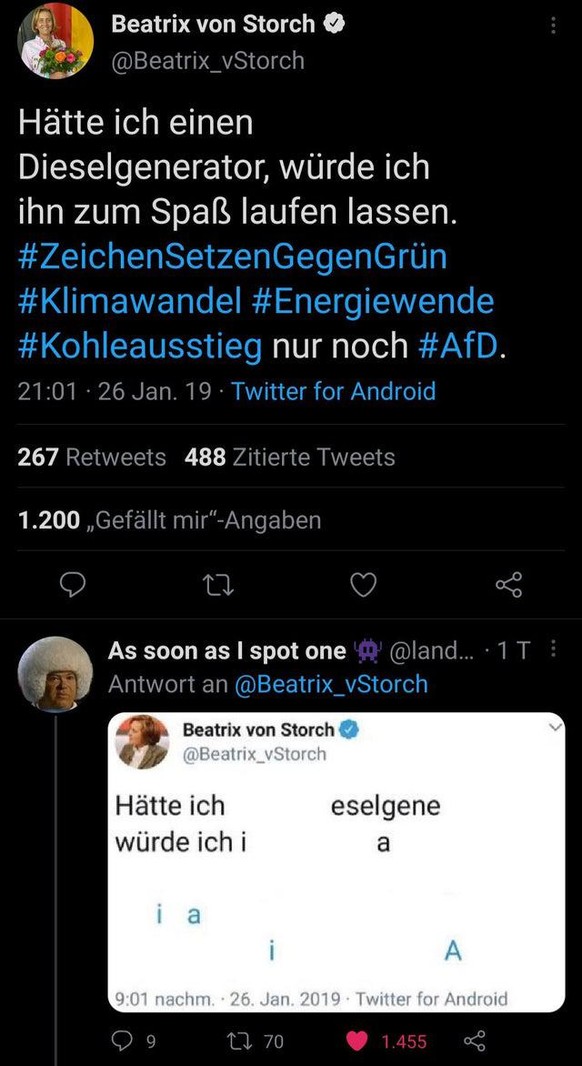
Task: Open three-dot menu on main tweet
Action: coord(553,26)
